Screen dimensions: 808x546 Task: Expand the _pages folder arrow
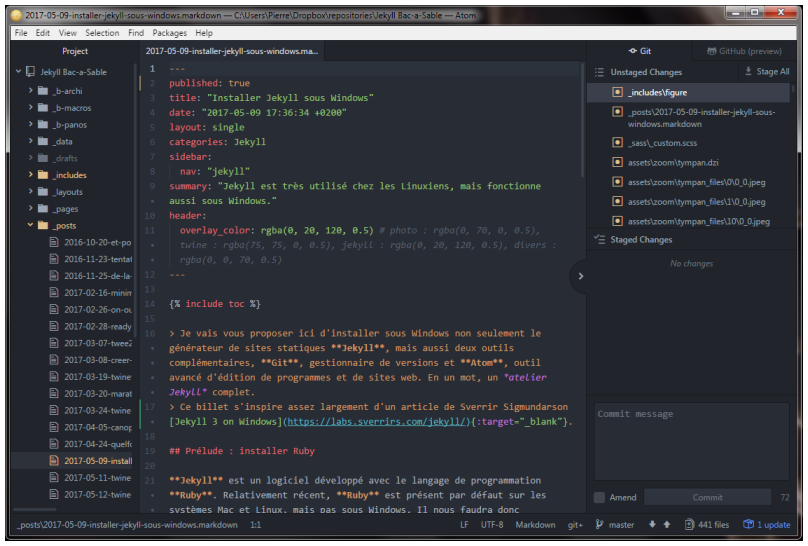[x=30, y=209]
